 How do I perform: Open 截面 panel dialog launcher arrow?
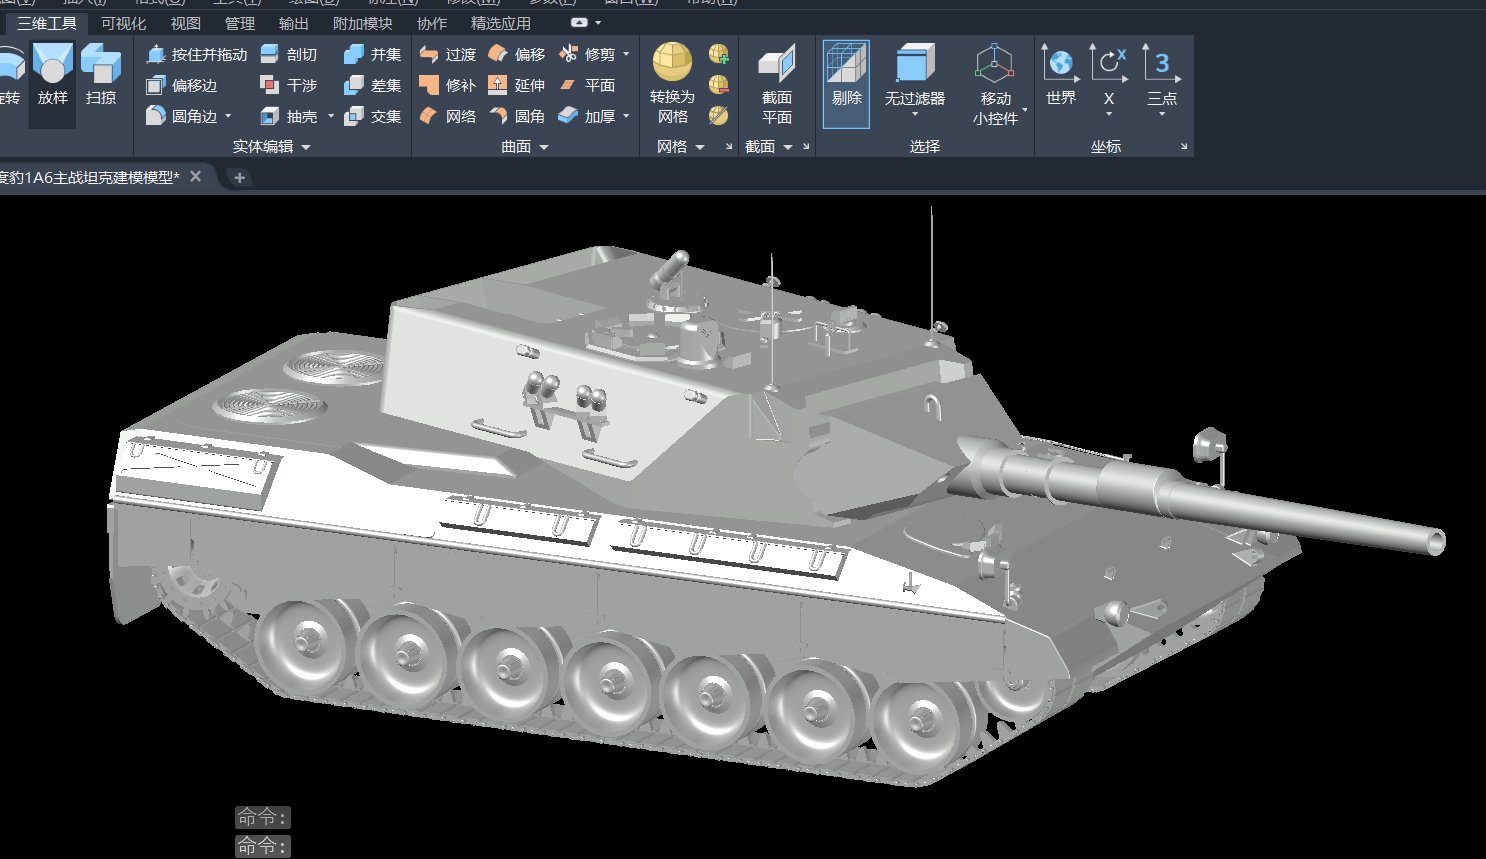pos(806,147)
